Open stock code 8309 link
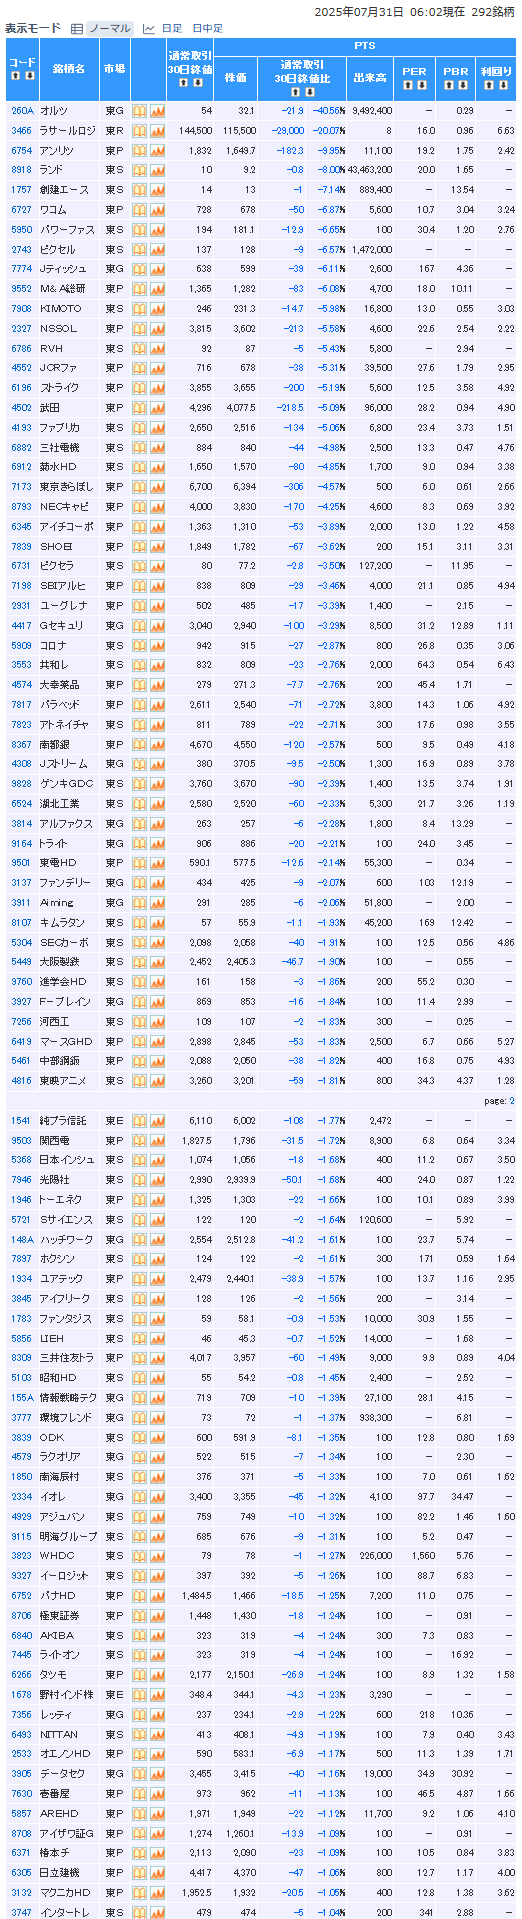522x1919 pixels. coord(22,1358)
